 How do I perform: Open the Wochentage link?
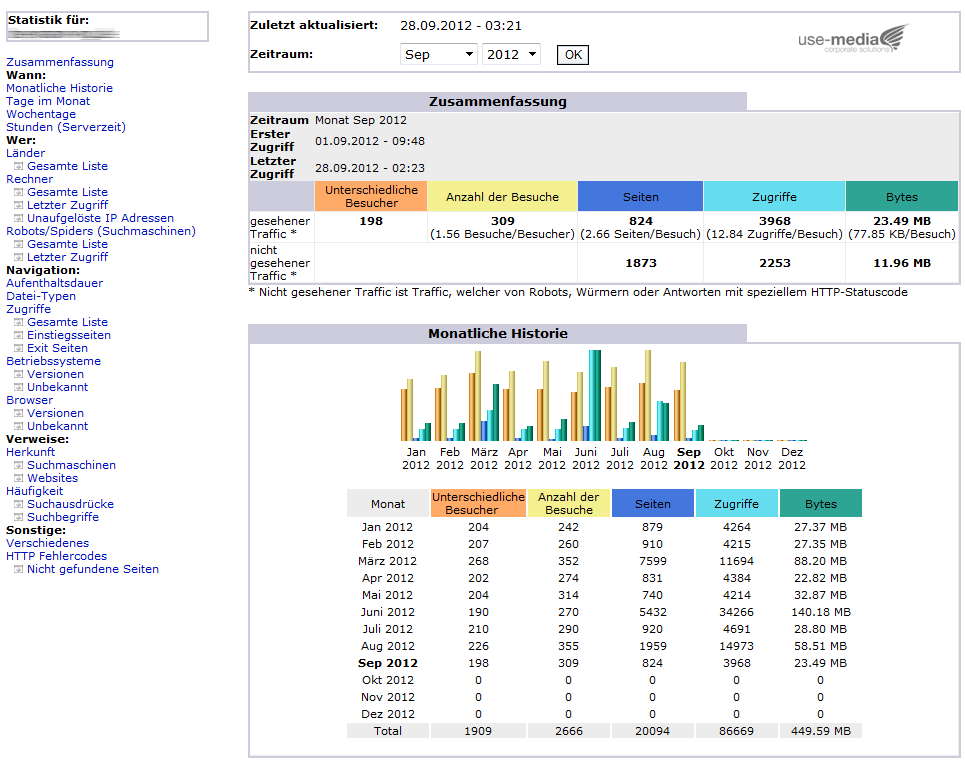pos(41,114)
